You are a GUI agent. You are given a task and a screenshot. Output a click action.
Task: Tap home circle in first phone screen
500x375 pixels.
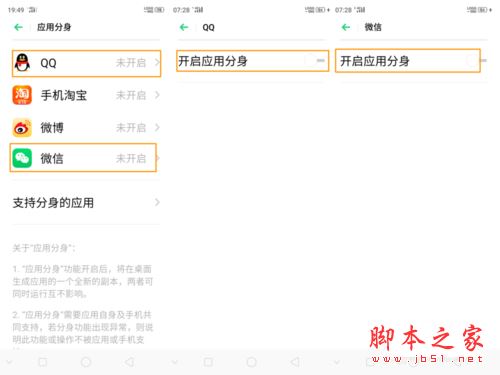click(x=86, y=362)
